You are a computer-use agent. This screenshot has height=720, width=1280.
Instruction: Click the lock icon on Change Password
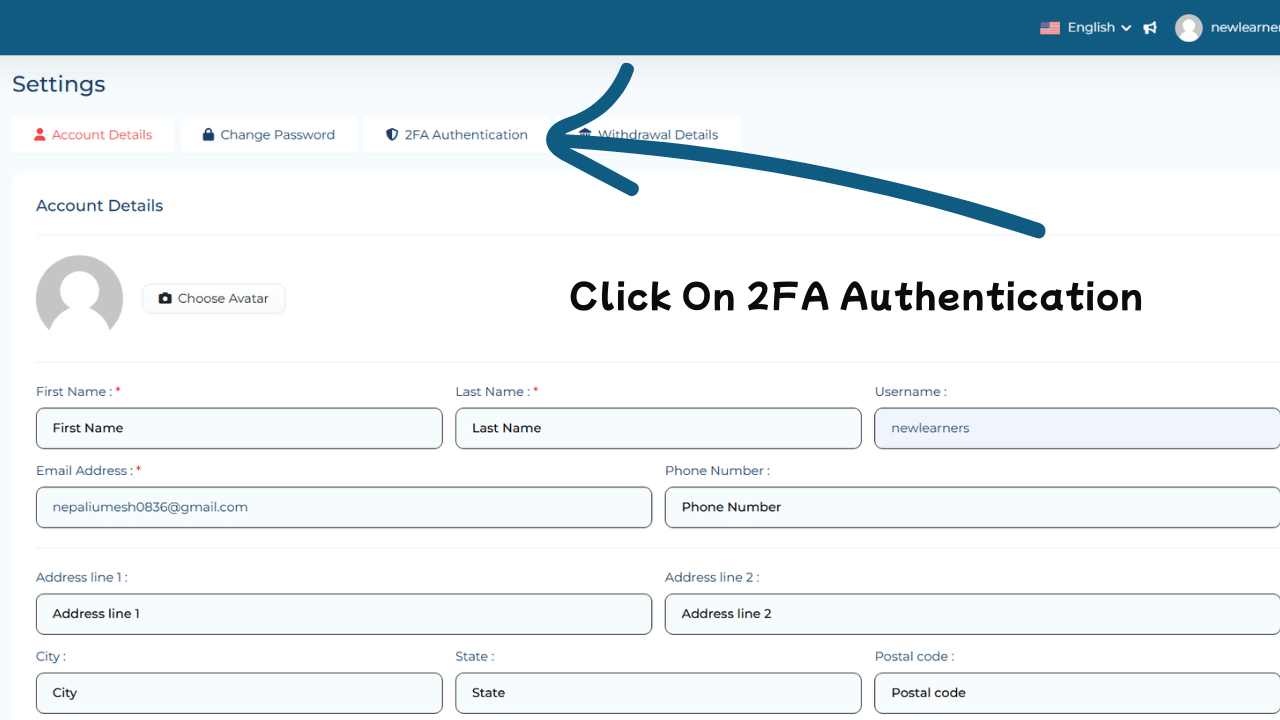pyautogui.click(x=208, y=135)
